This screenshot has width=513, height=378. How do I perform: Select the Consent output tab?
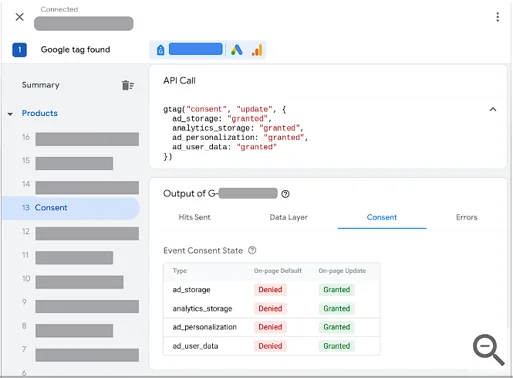click(382, 217)
